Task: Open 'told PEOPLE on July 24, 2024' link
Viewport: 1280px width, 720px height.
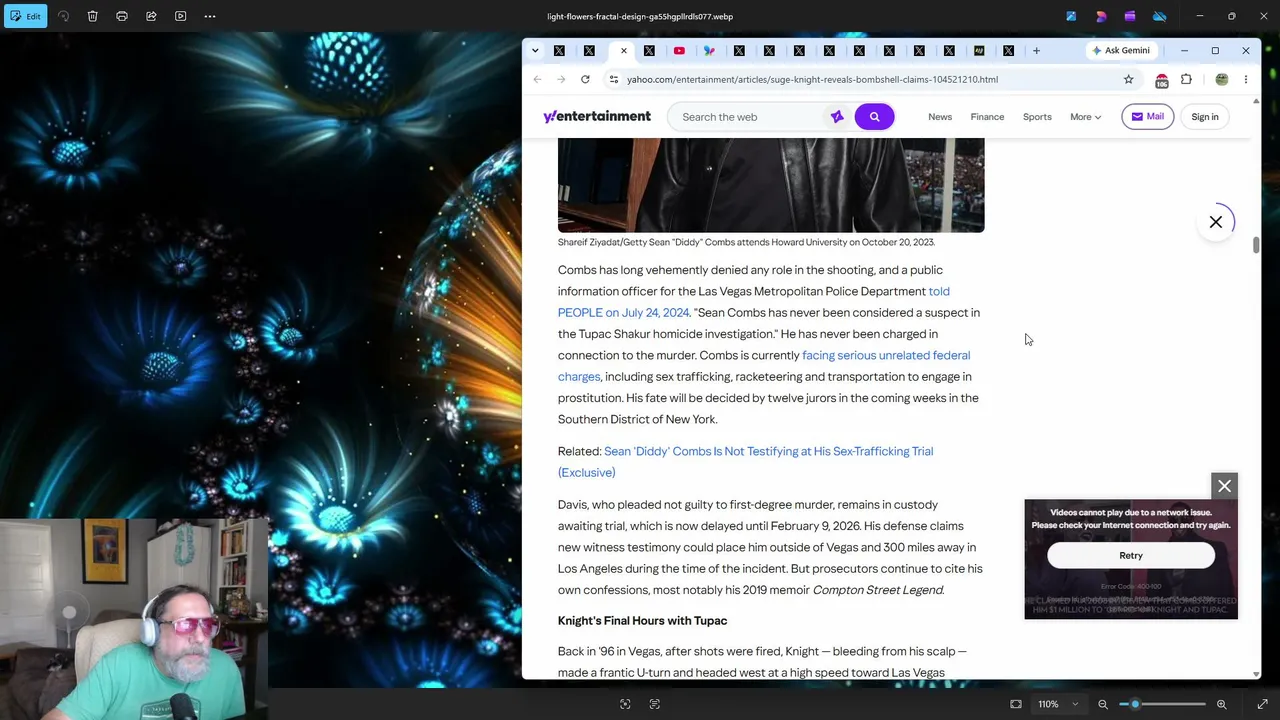Action: (x=754, y=302)
